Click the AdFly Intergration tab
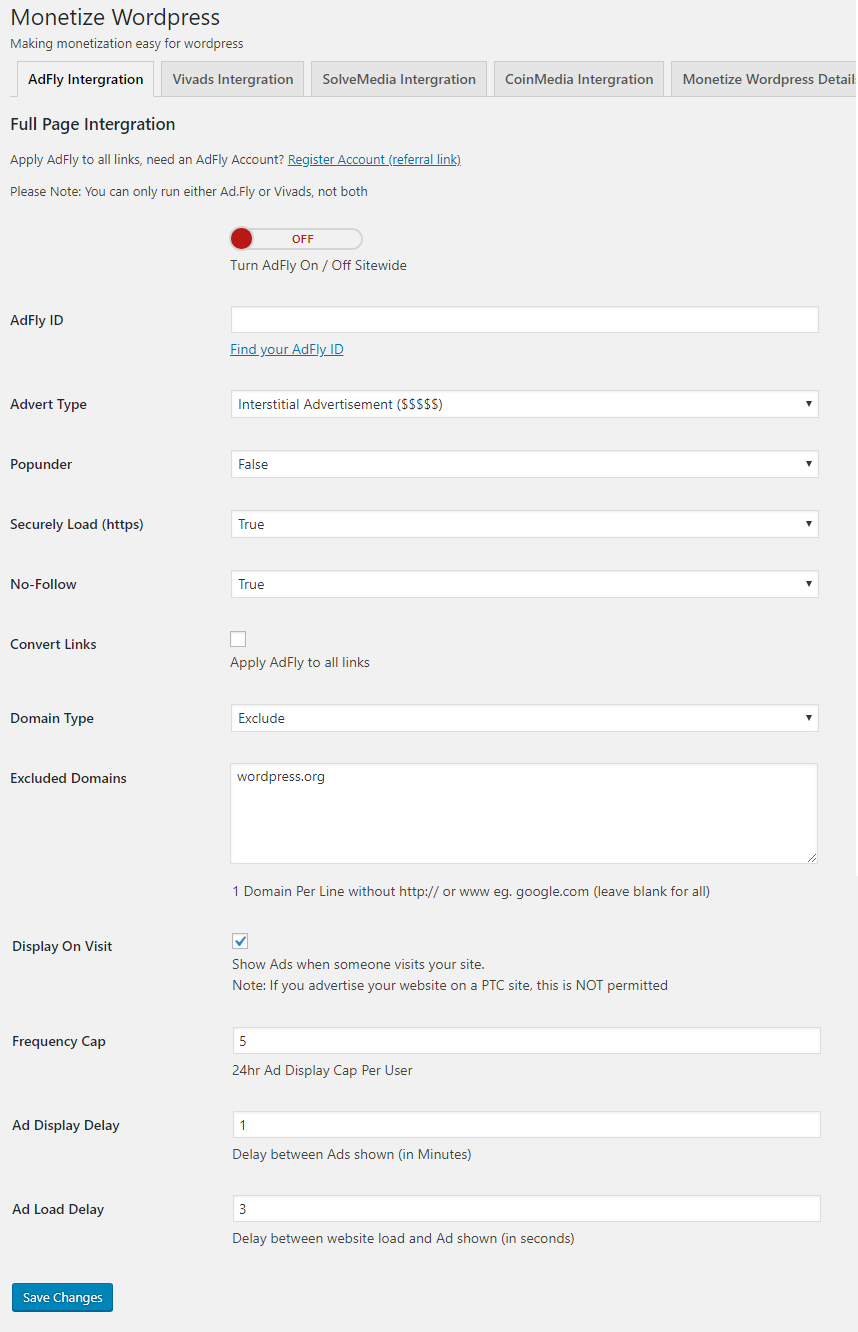This screenshot has height=1332, width=858. pyautogui.click(x=86, y=79)
